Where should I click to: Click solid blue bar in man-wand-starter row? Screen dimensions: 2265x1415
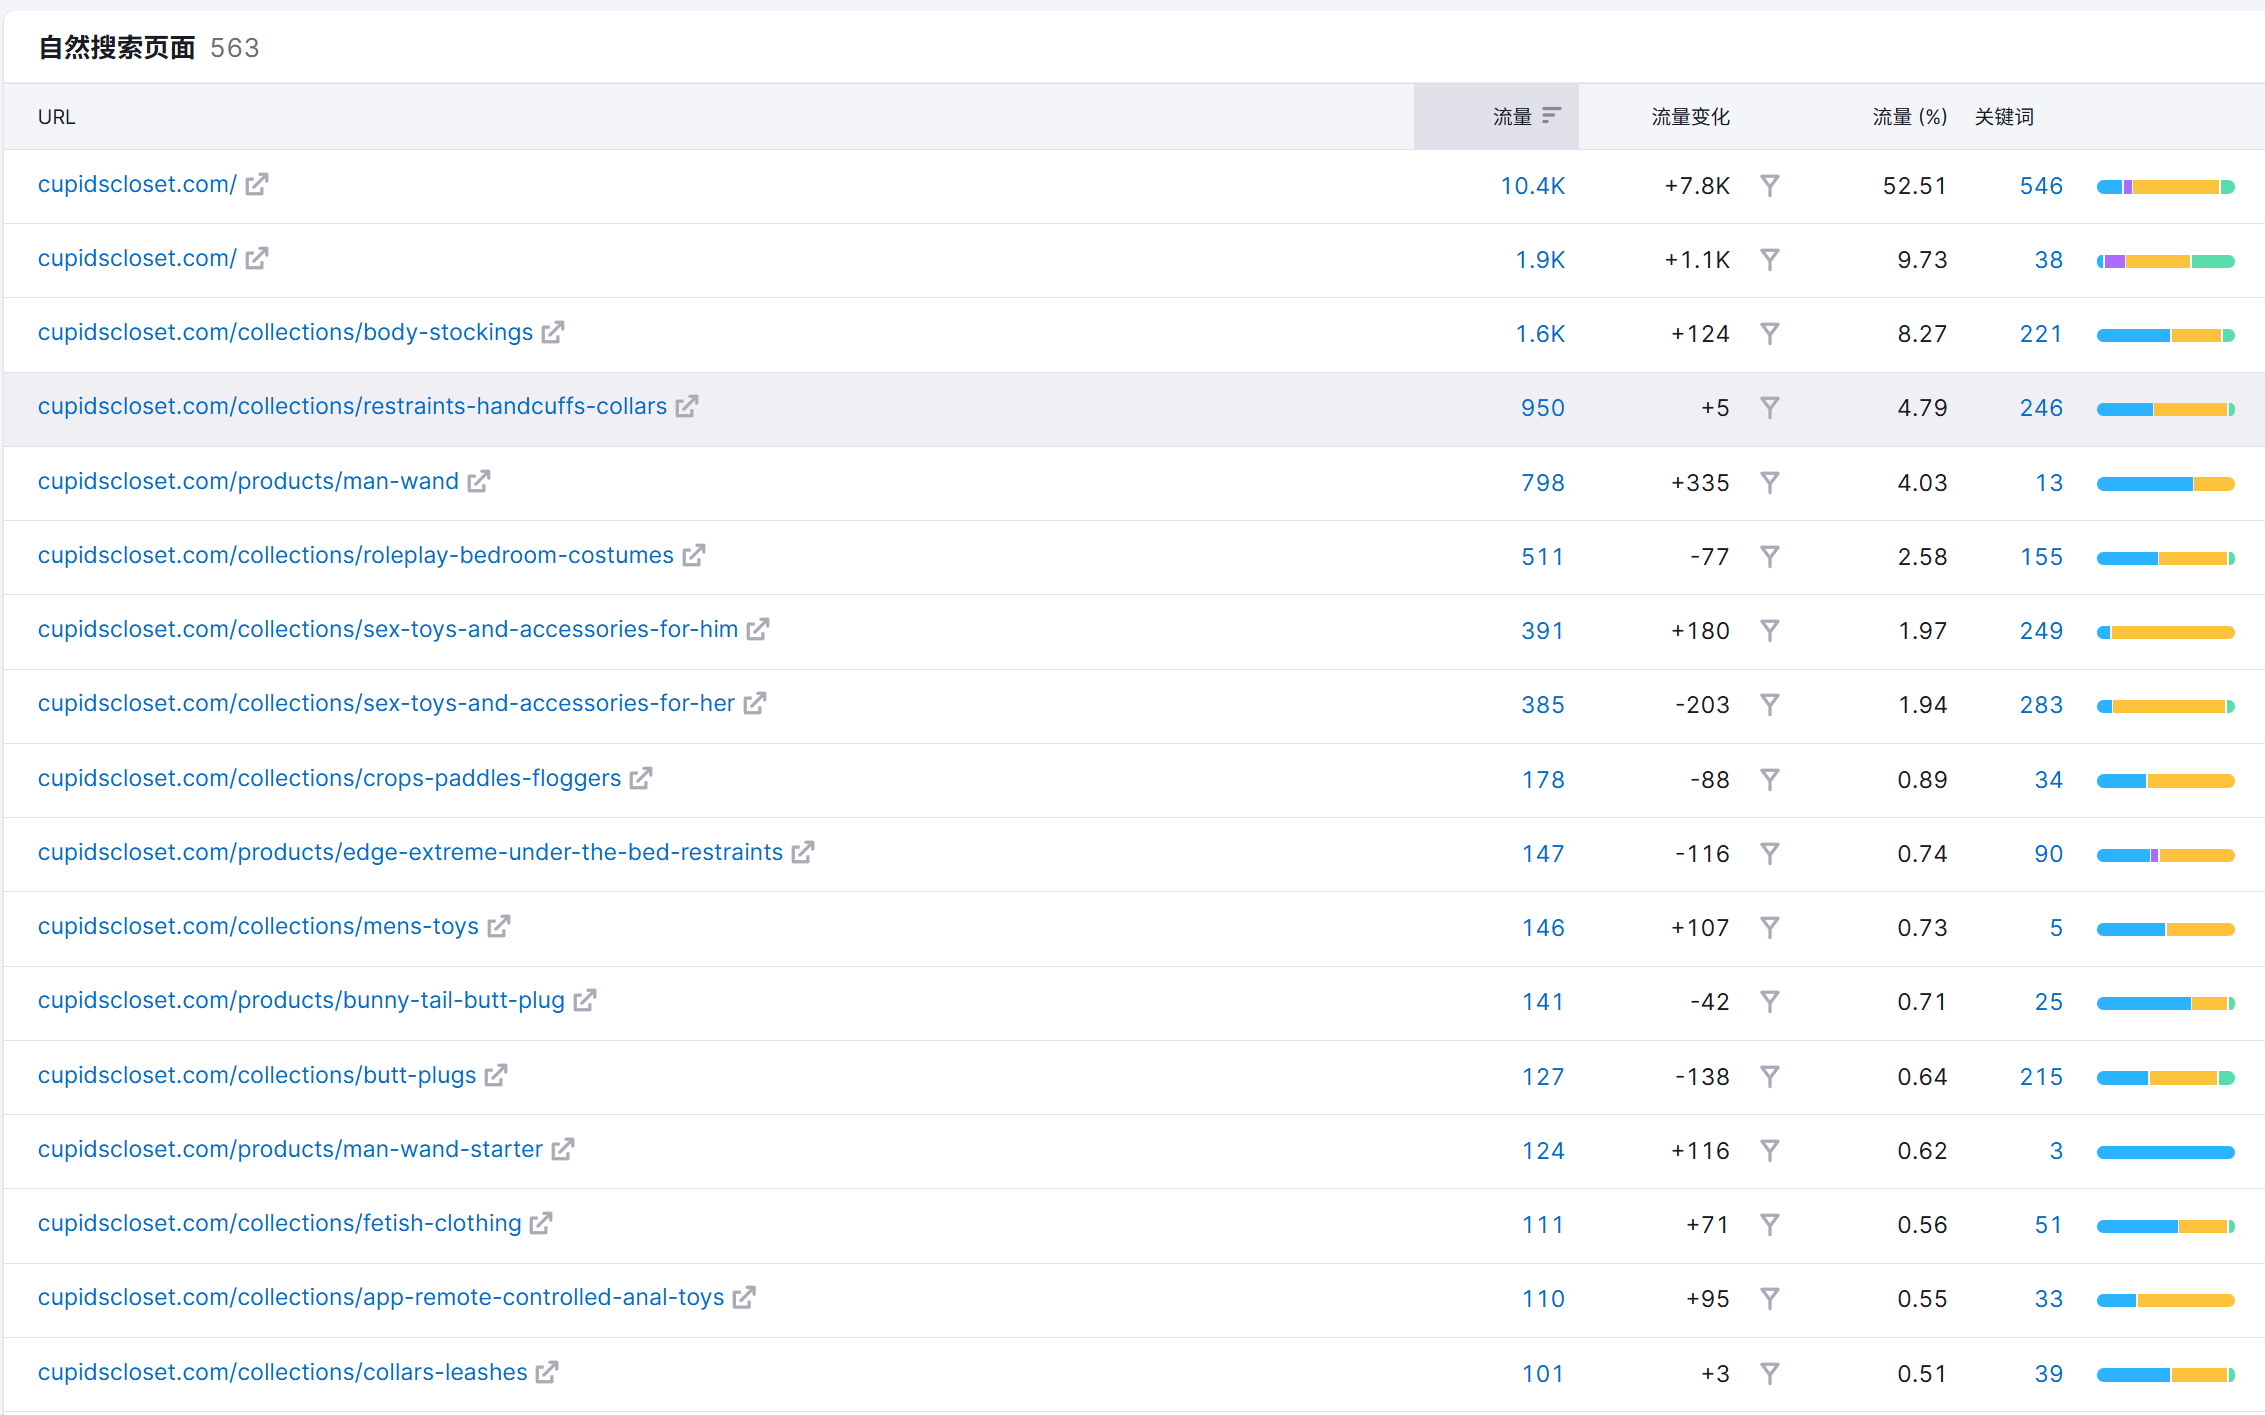[2165, 1152]
